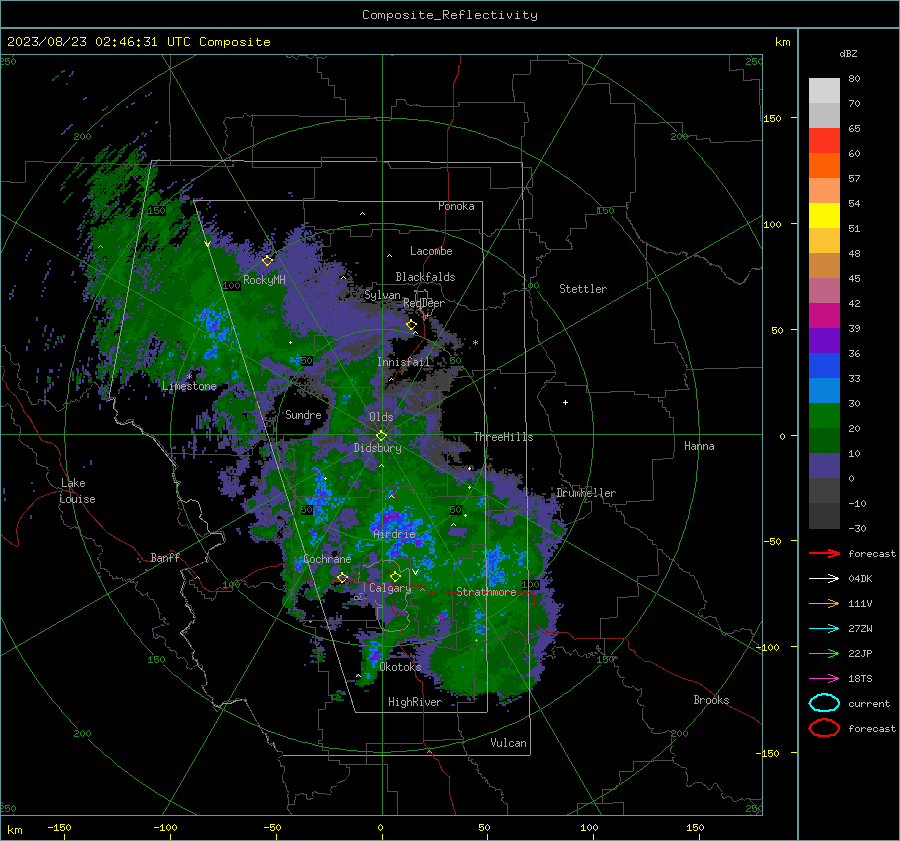The image size is (900, 841).
Task: Click the RedDeer city label
Action: (424, 303)
